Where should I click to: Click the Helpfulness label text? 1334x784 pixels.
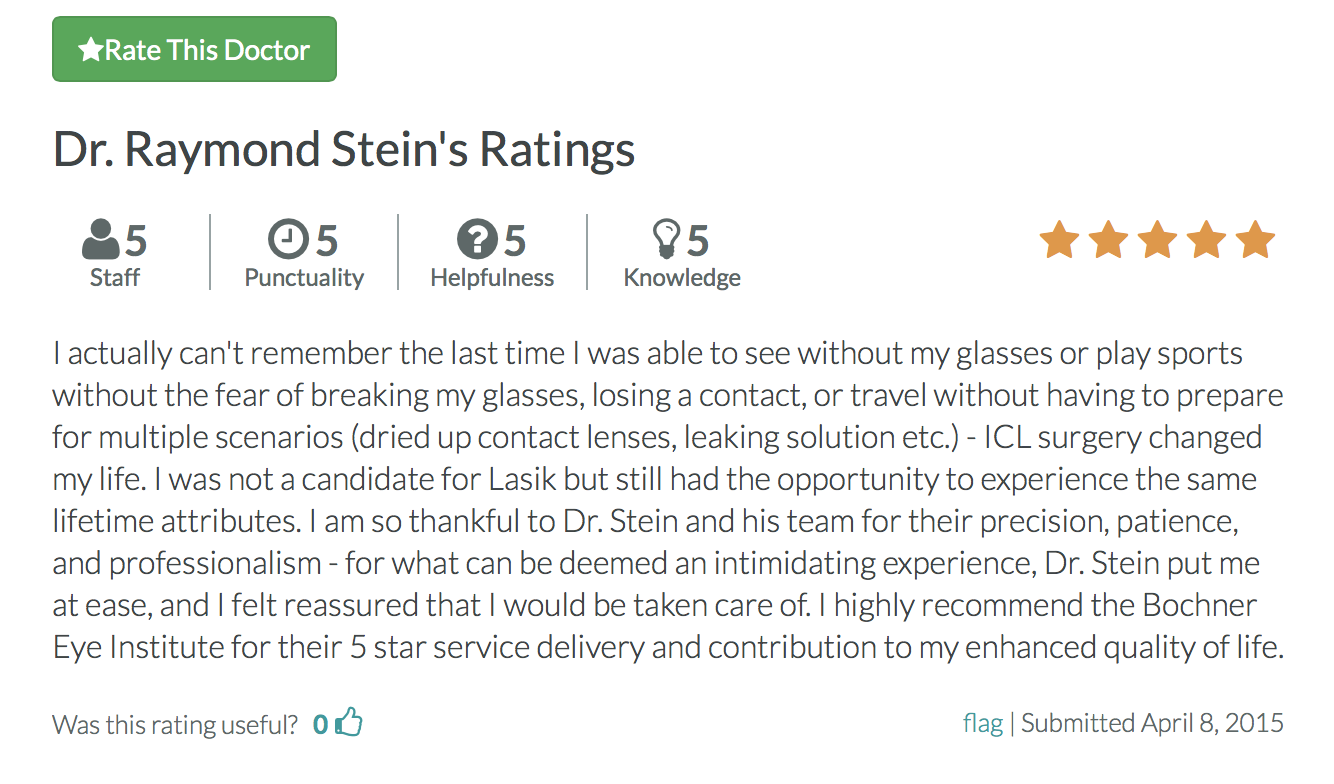[492, 277]
